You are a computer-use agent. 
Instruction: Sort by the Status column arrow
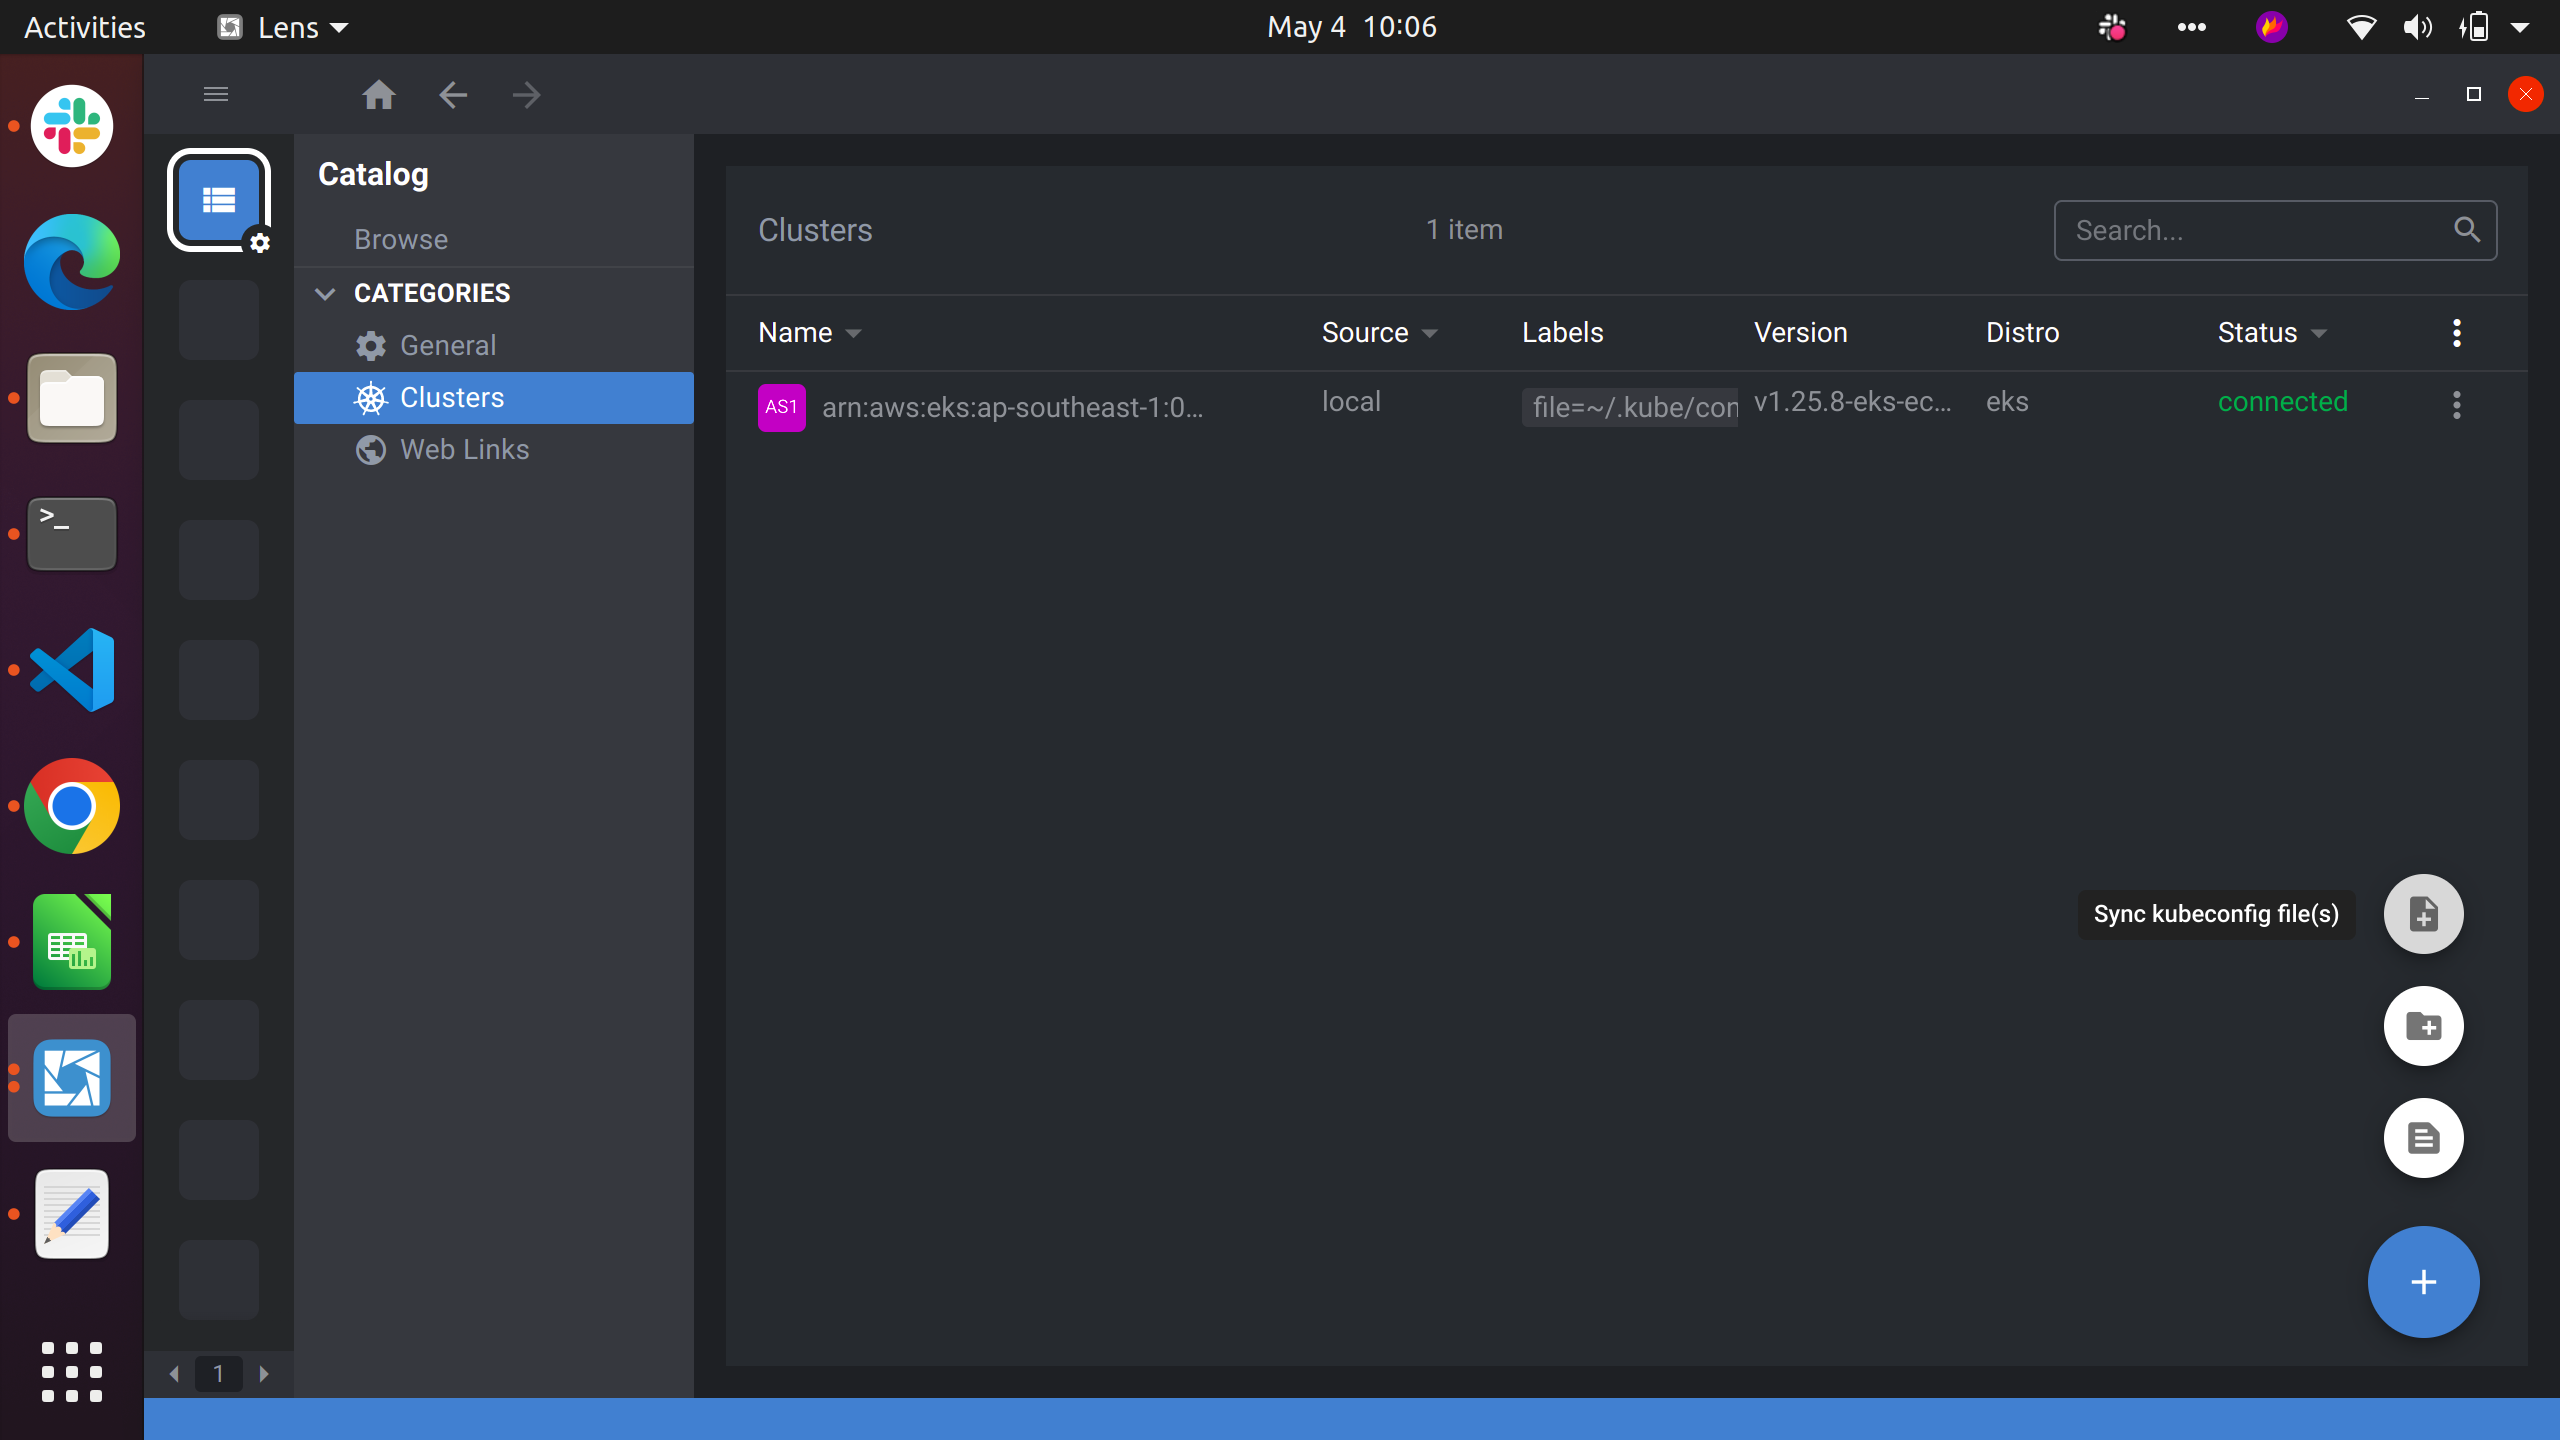click(2319, 334)
